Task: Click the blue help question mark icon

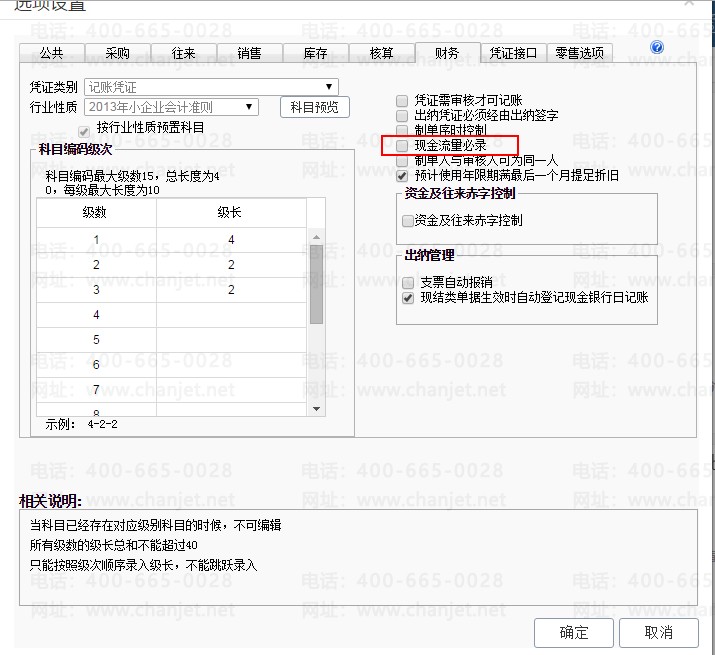Action: coord(657,48)
